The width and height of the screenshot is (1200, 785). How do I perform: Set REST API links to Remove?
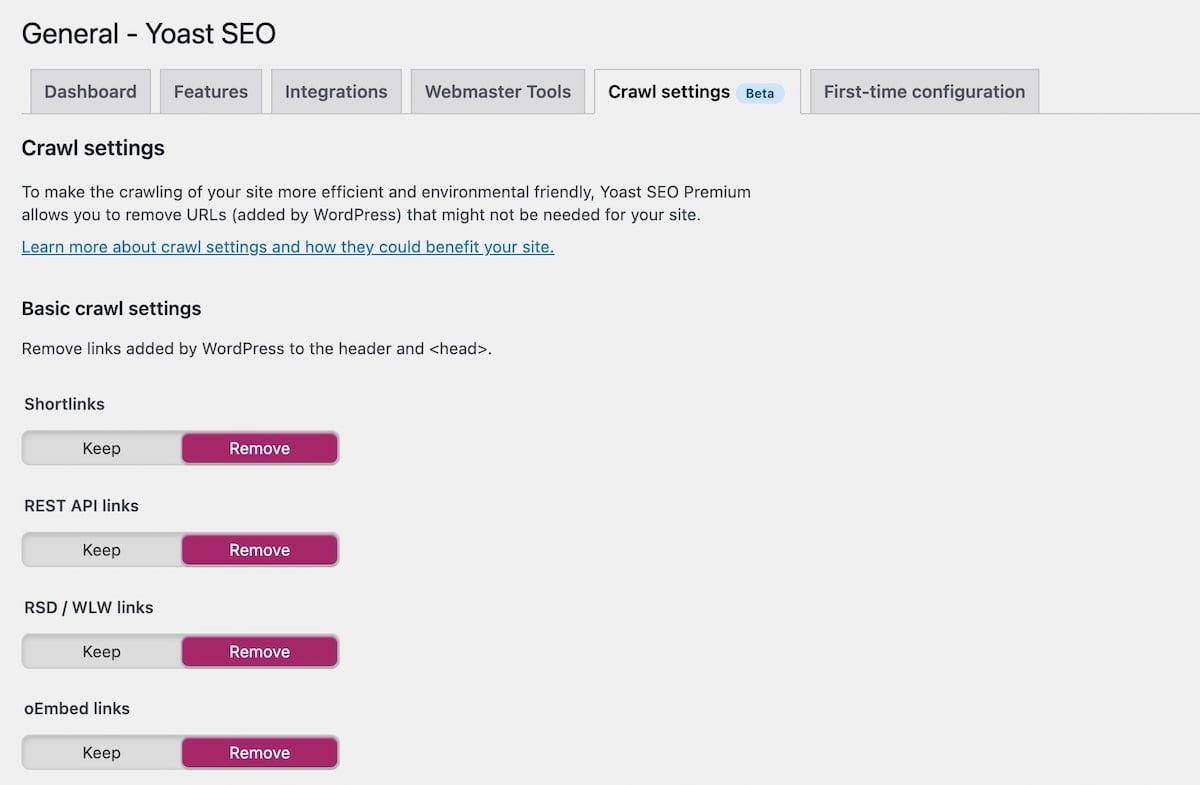pos(259,550)
